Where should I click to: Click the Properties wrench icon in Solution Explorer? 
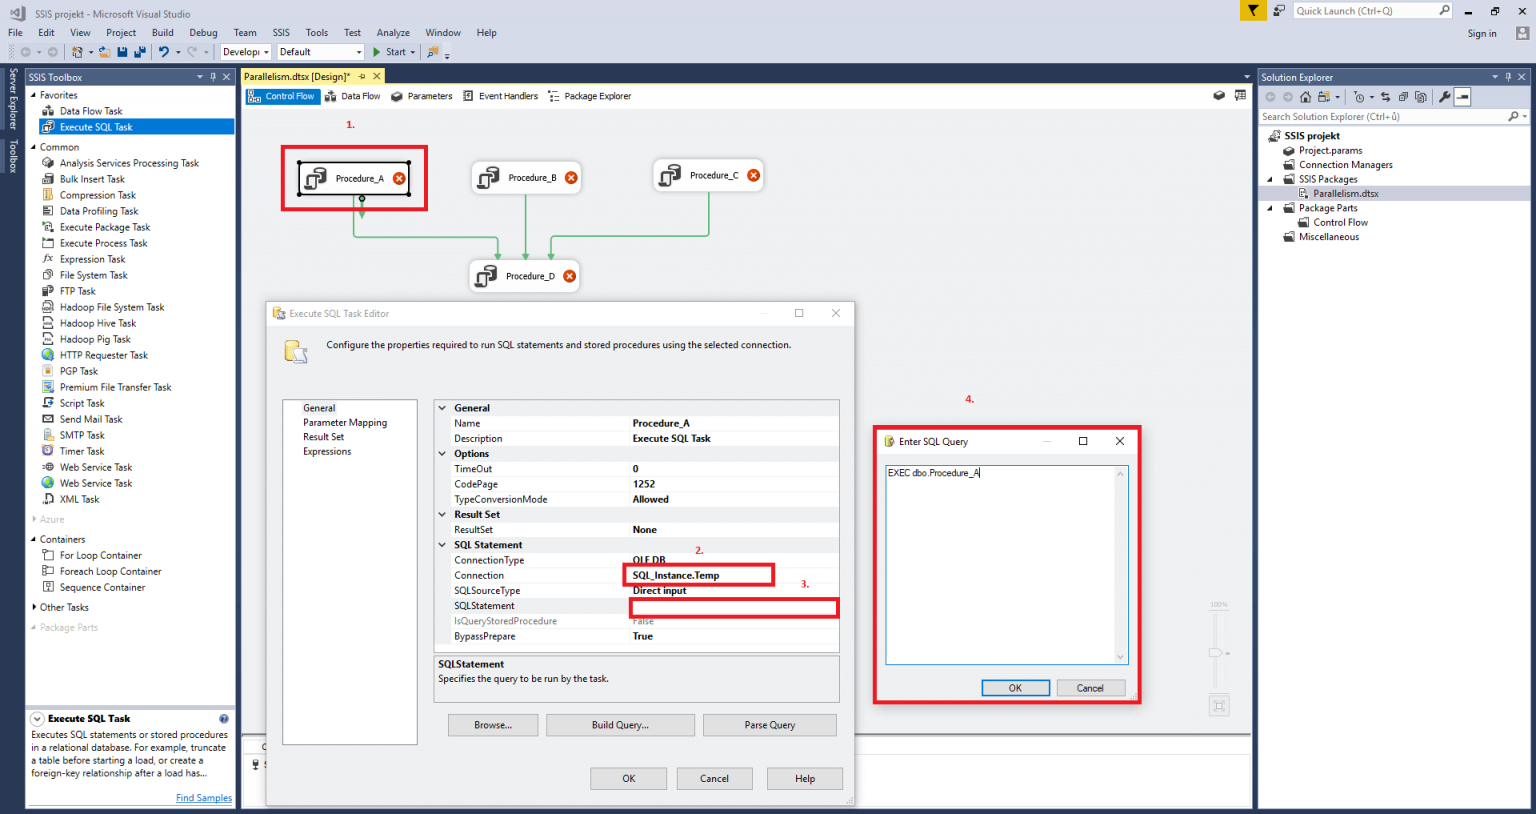[x=1444, y=97]
